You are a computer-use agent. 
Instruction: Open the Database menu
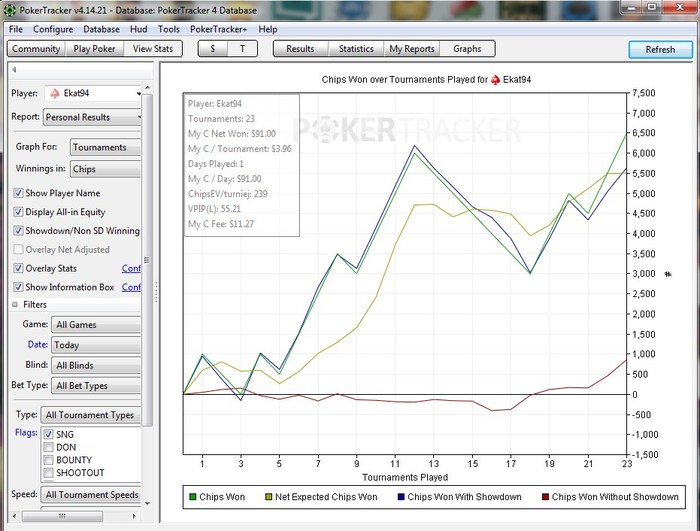pyautogui.click(x=101, y=29)
